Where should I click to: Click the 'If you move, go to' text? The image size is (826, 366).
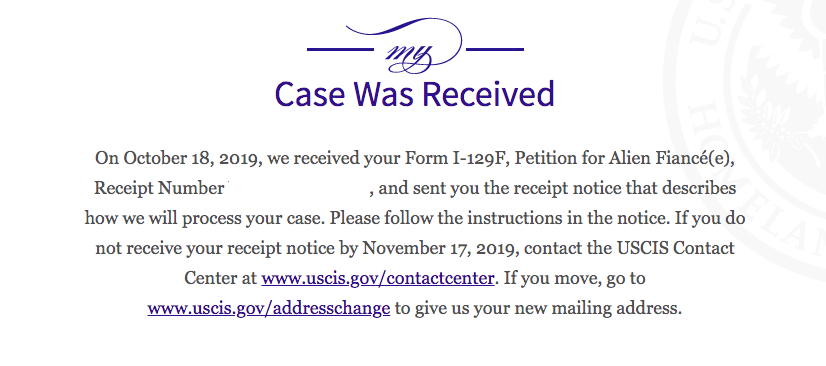pyautogui.click(x=574, y=279)
